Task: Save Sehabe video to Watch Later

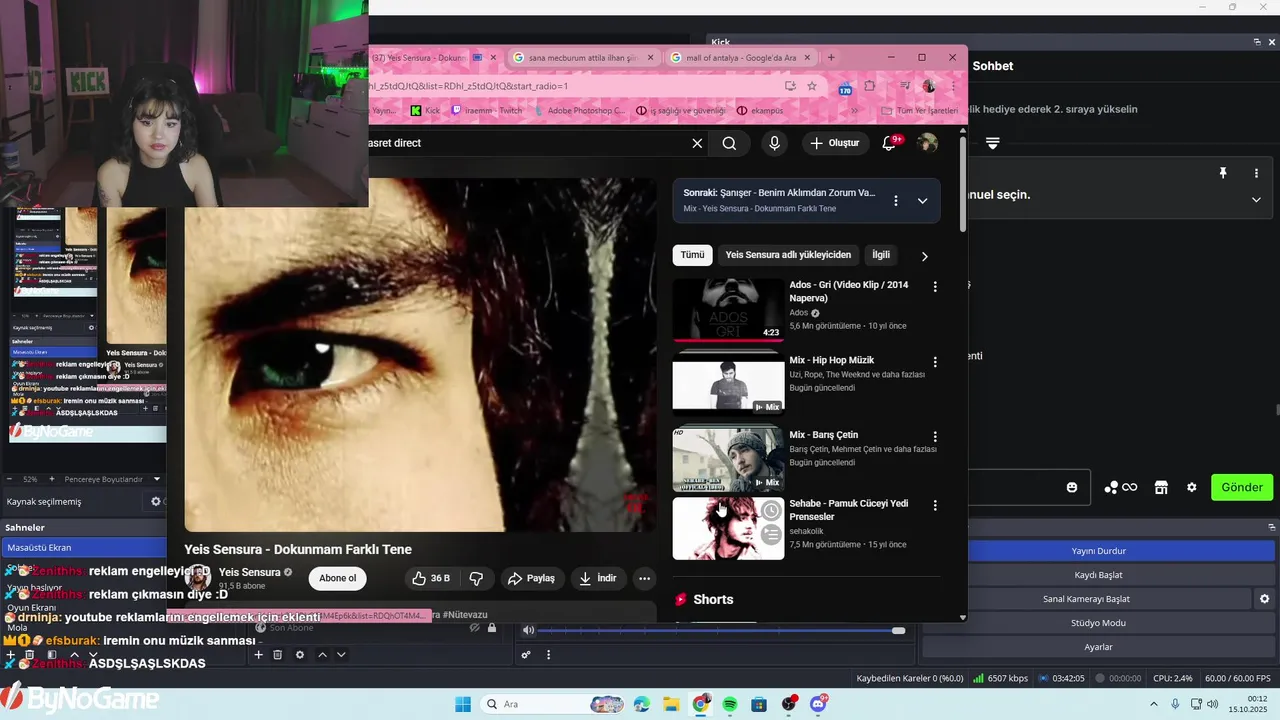Action: tap(771, 511)
